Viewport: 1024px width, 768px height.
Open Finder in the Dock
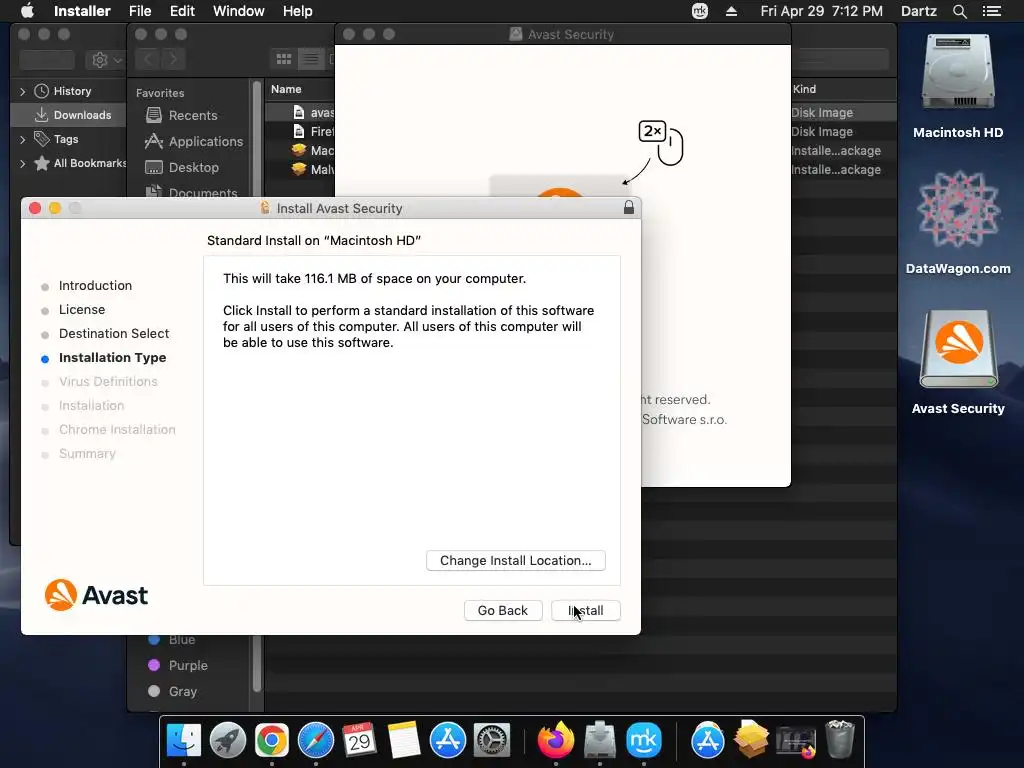(184, 740)
